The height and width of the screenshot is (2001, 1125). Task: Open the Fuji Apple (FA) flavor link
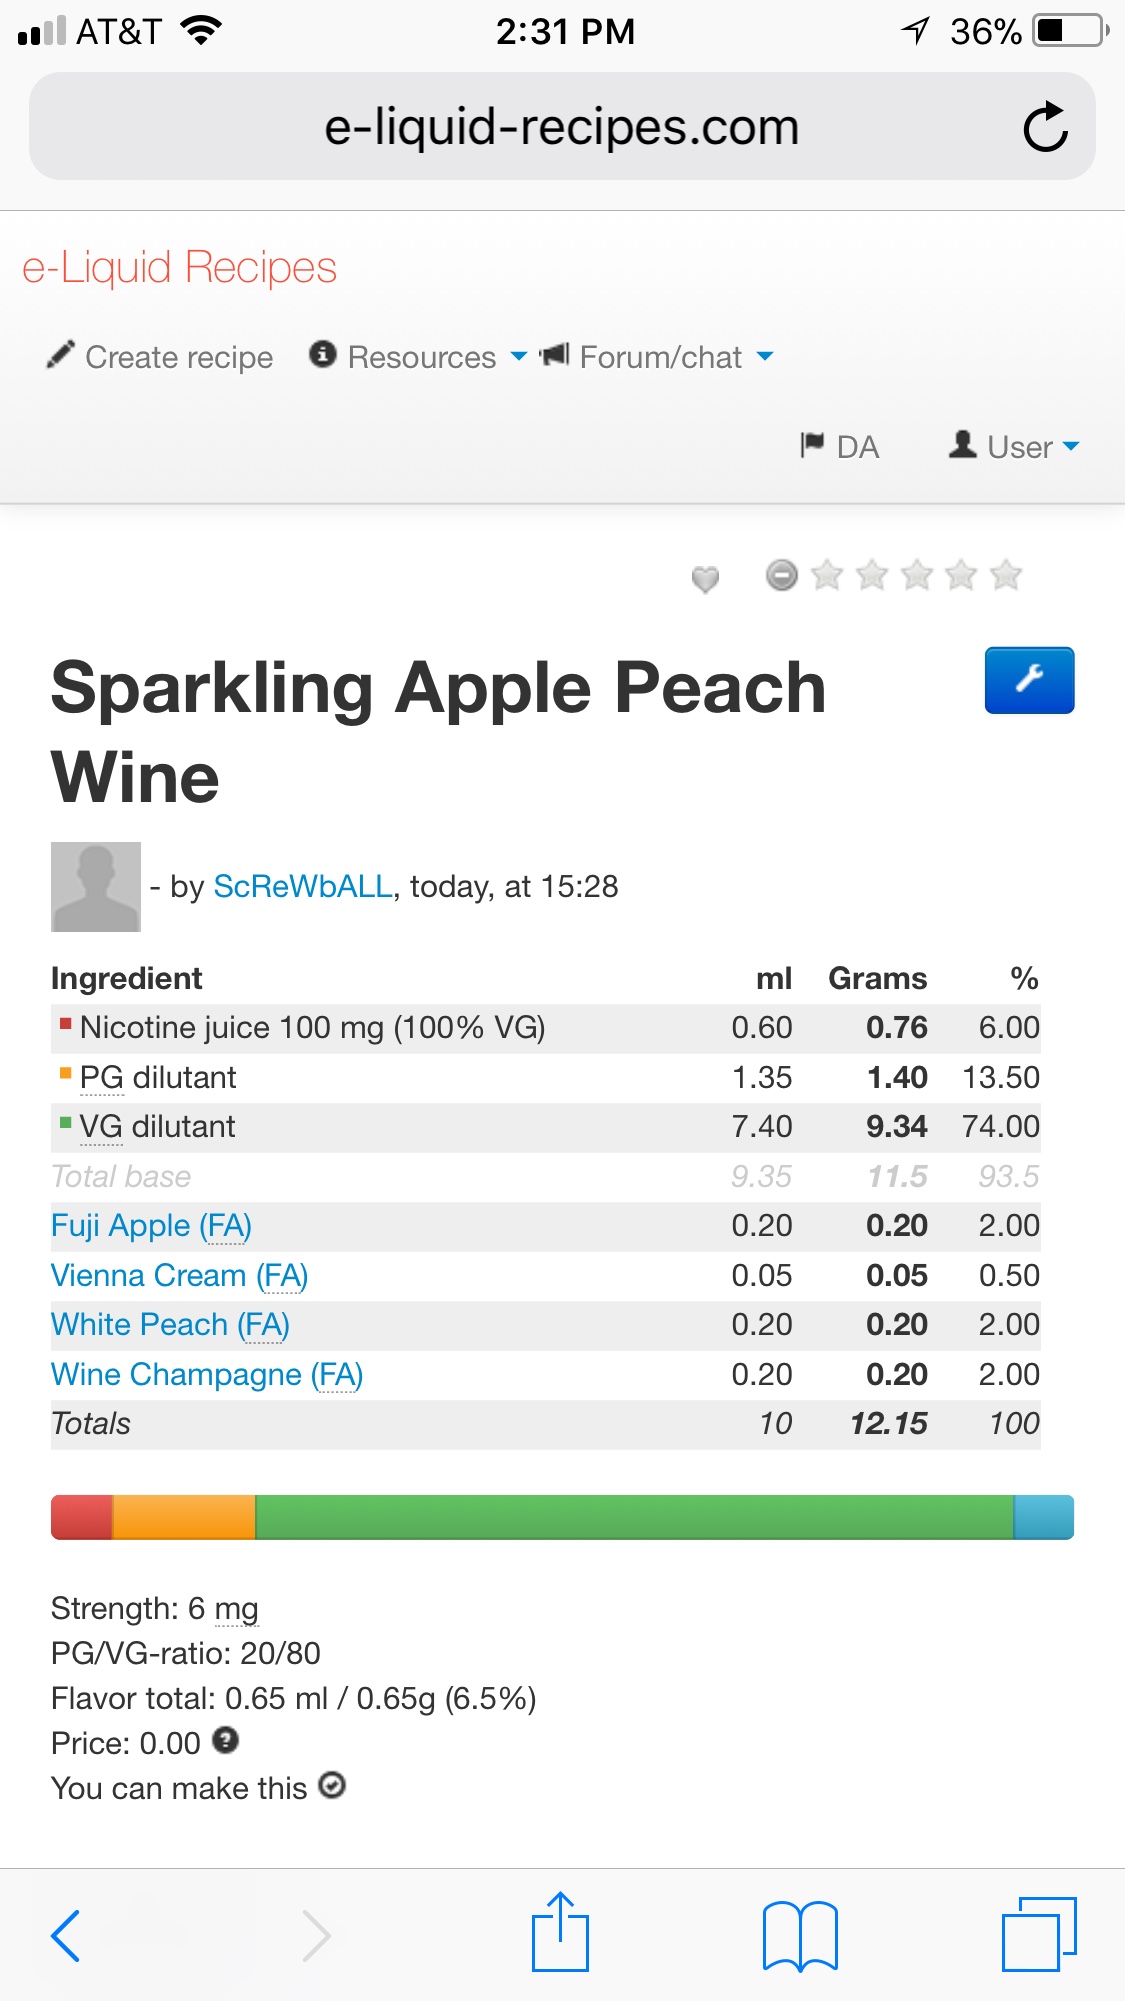click(151, 1226)
